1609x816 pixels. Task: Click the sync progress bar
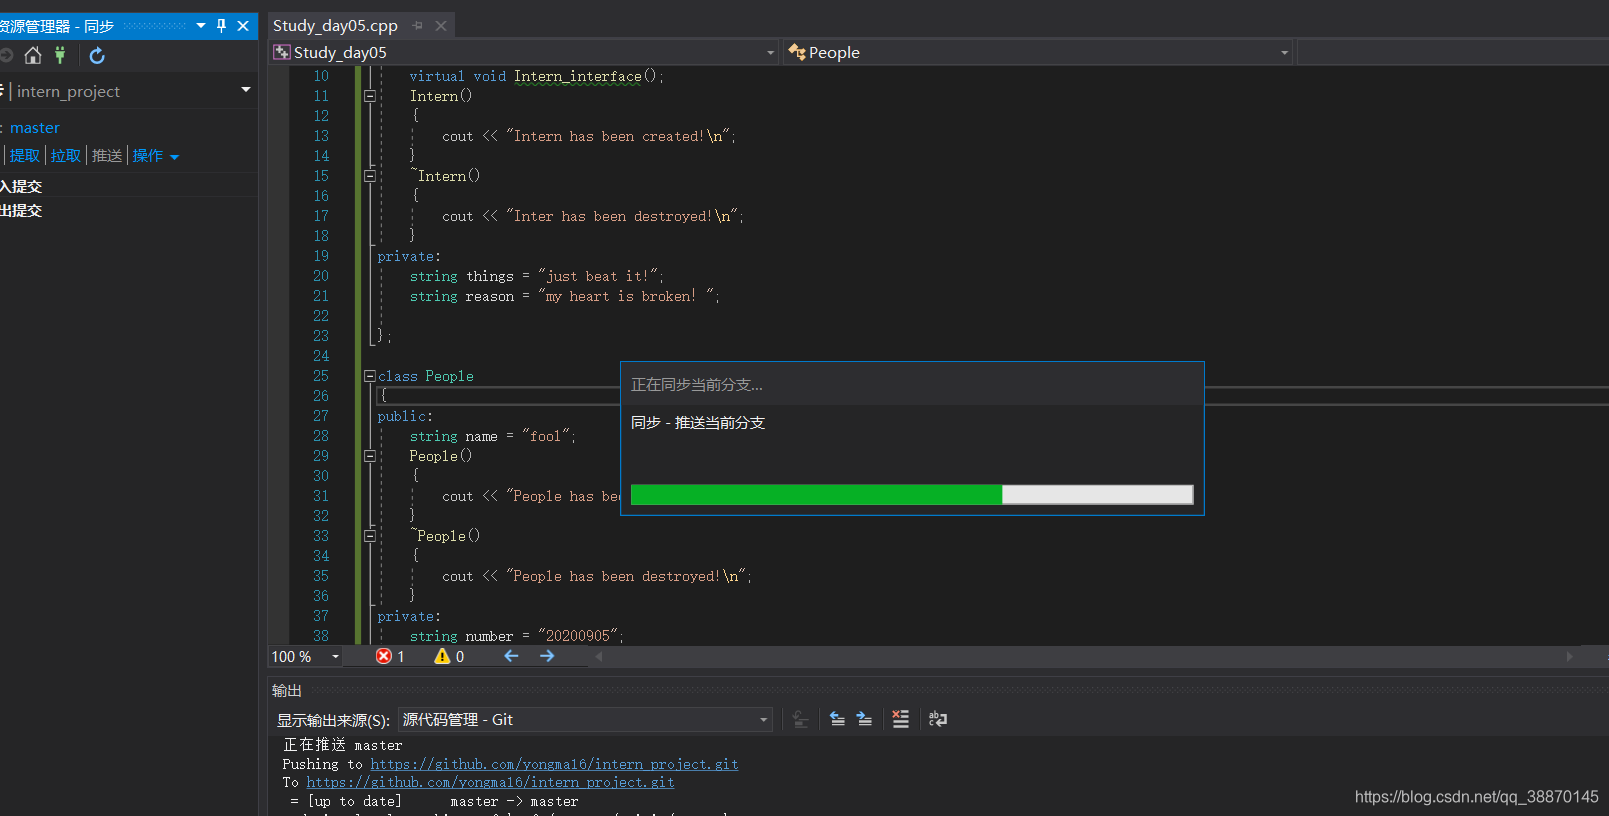(x=912, y=495)
